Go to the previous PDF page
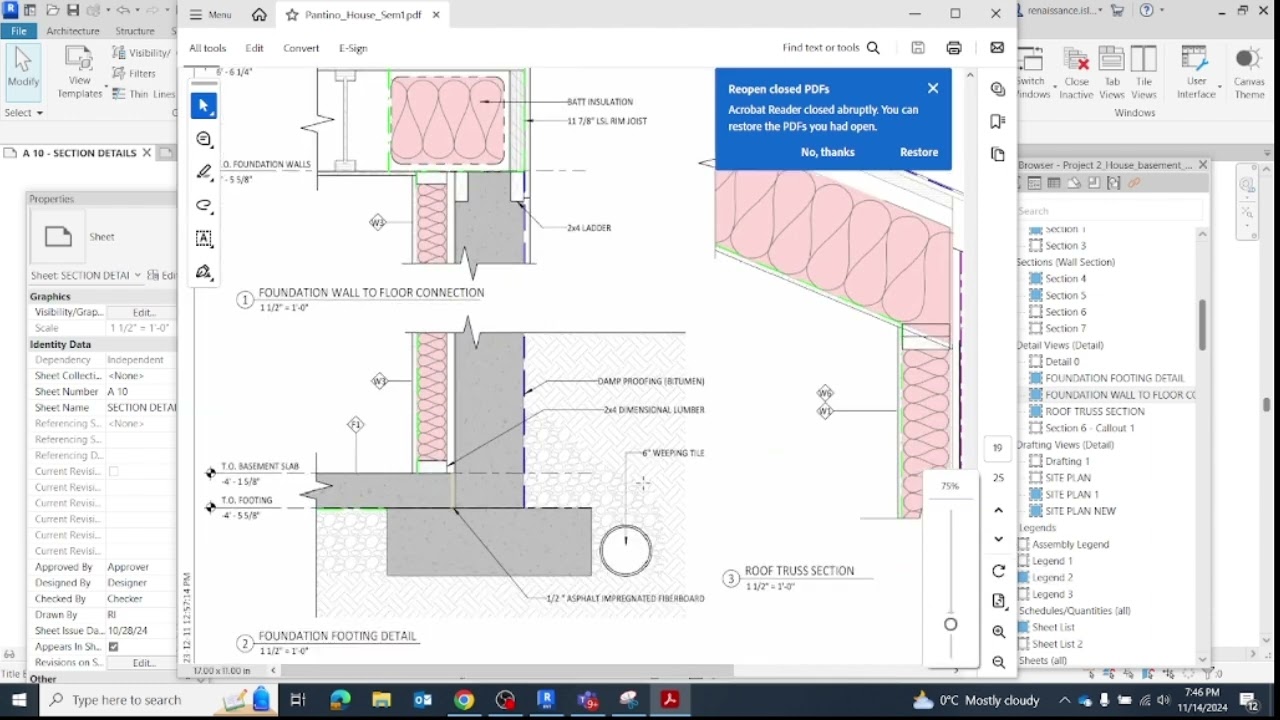1280x720 pixels. 998,510
